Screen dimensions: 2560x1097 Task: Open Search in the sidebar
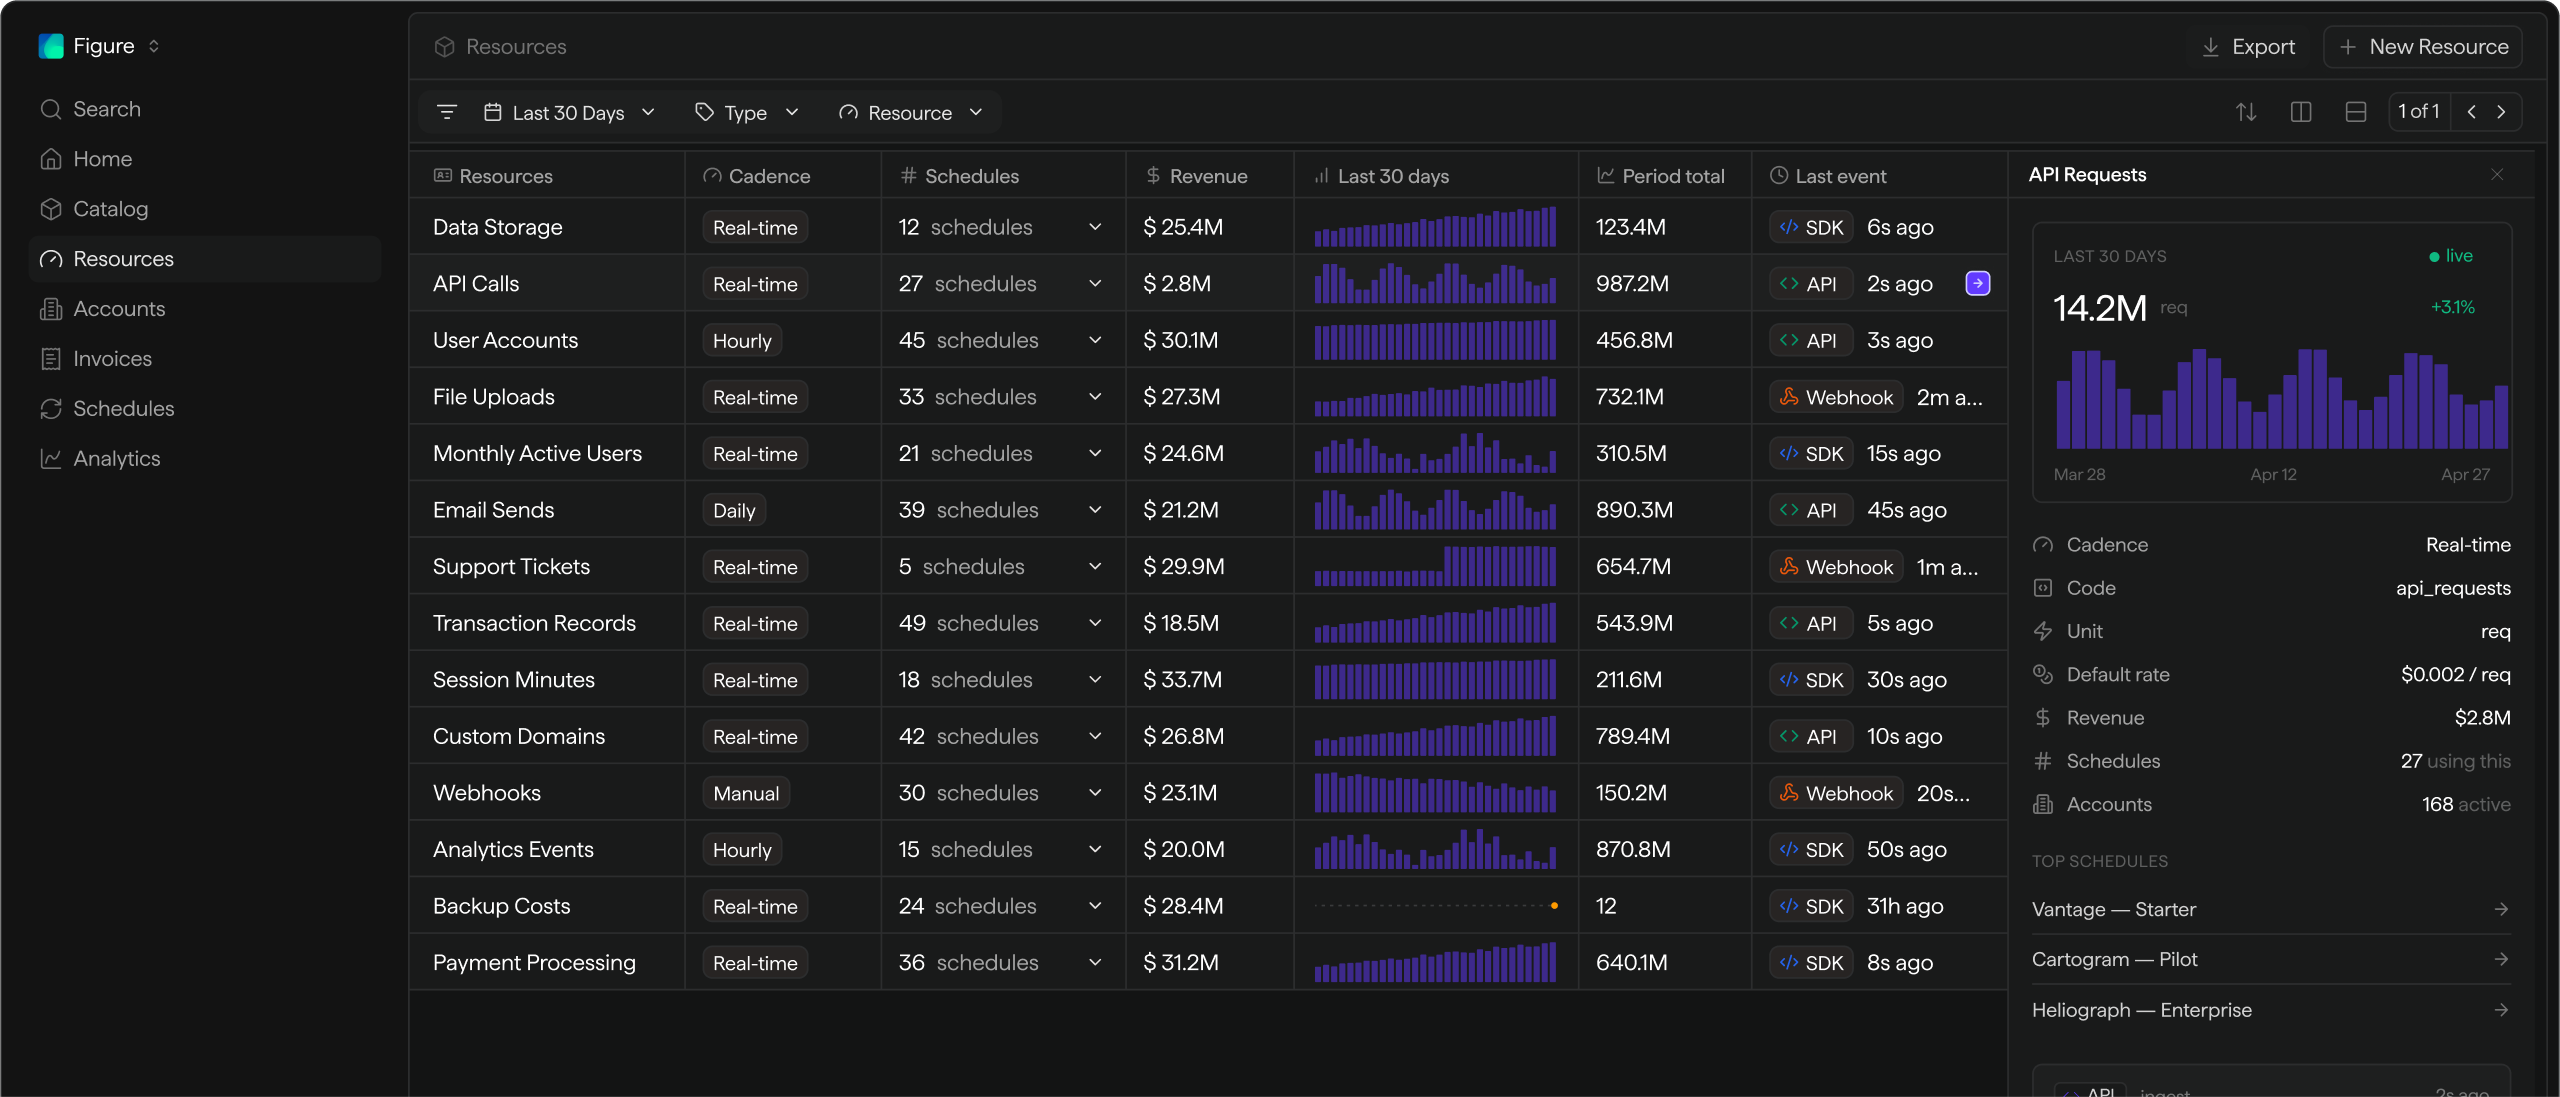point(205,109)
